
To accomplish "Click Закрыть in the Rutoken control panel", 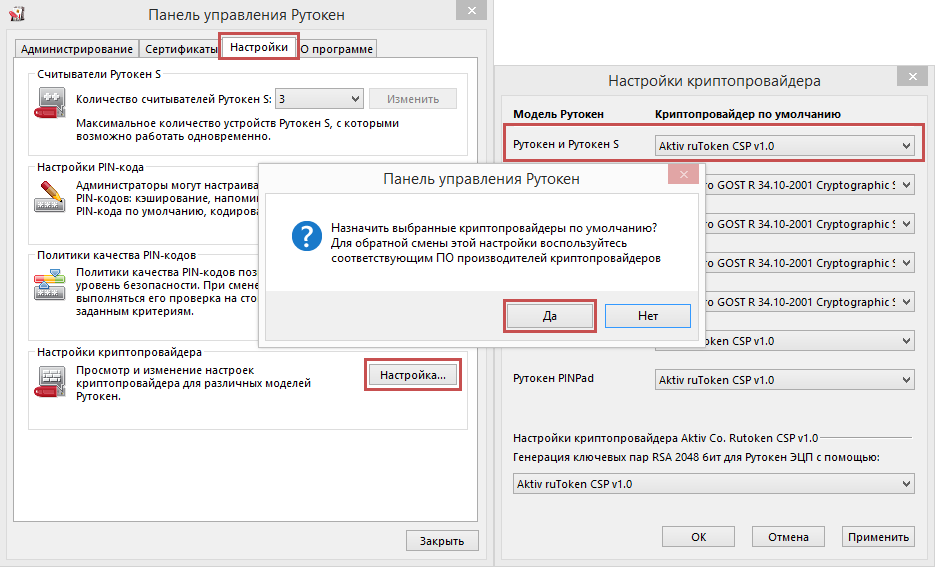I will (442, 541).
